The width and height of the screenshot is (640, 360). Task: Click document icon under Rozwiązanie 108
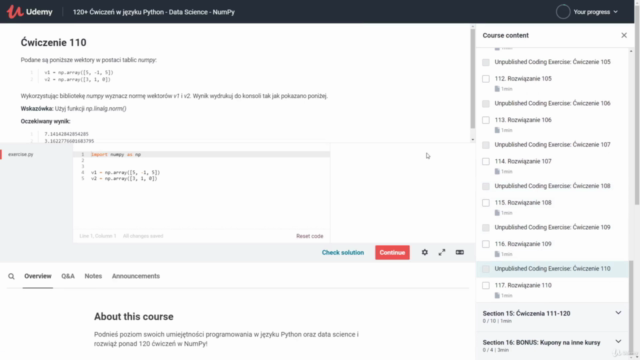(497, 212)
